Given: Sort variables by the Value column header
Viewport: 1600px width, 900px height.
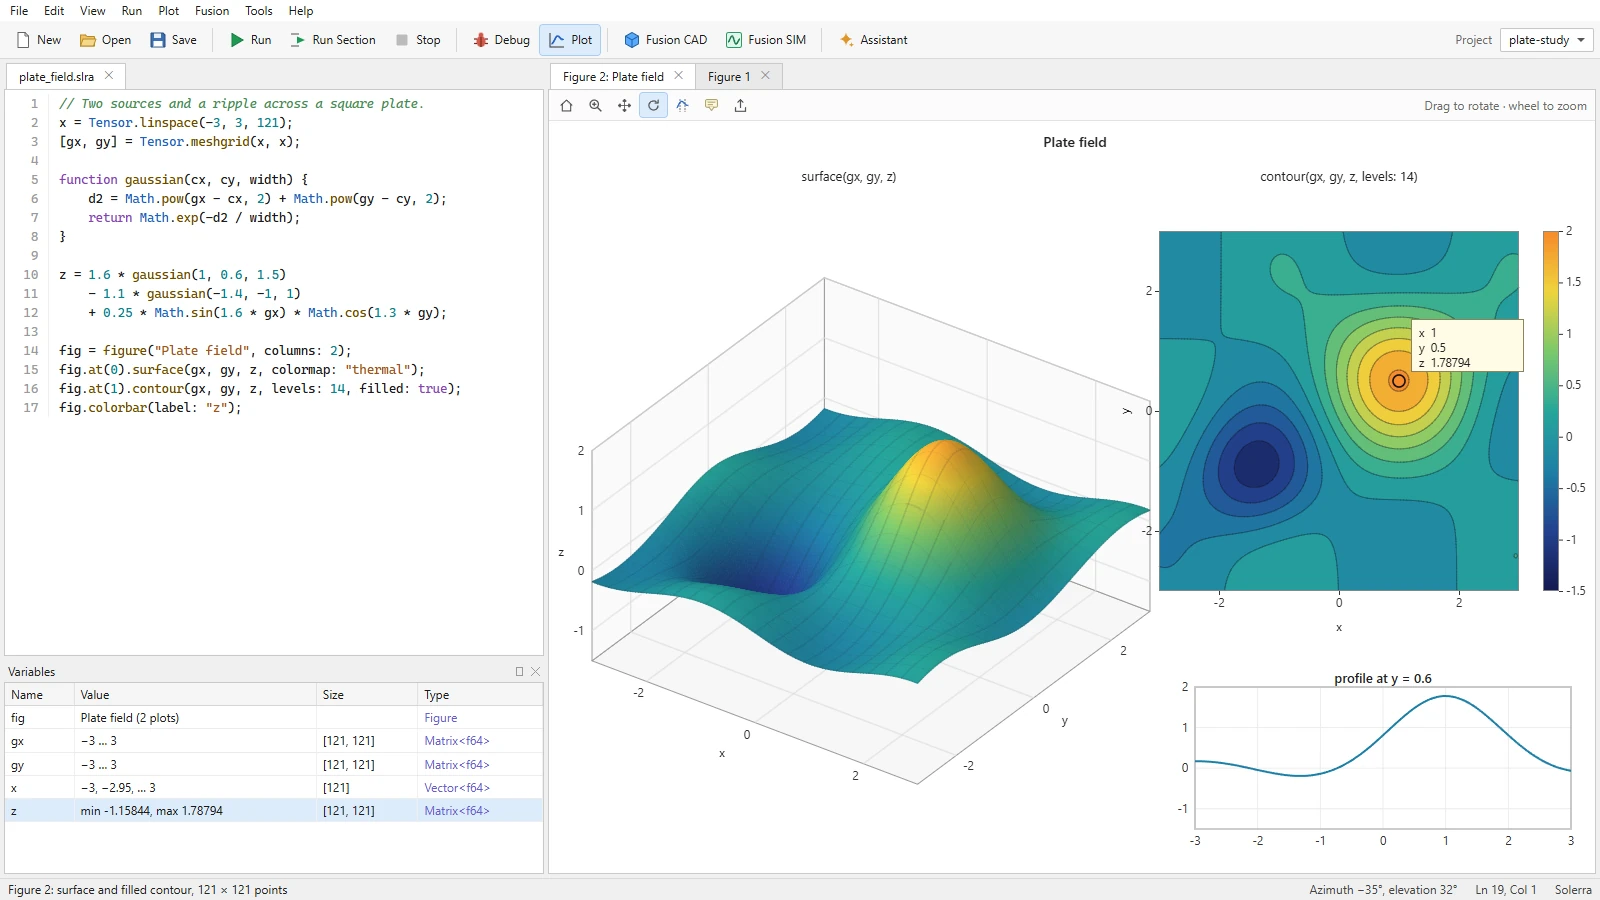Looking at the screenshot, I should 196,695.
